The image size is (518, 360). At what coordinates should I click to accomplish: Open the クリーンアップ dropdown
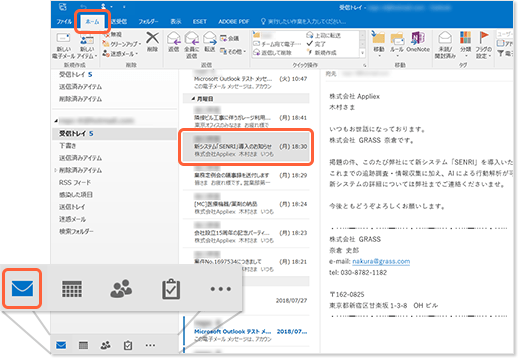point(121,44)
